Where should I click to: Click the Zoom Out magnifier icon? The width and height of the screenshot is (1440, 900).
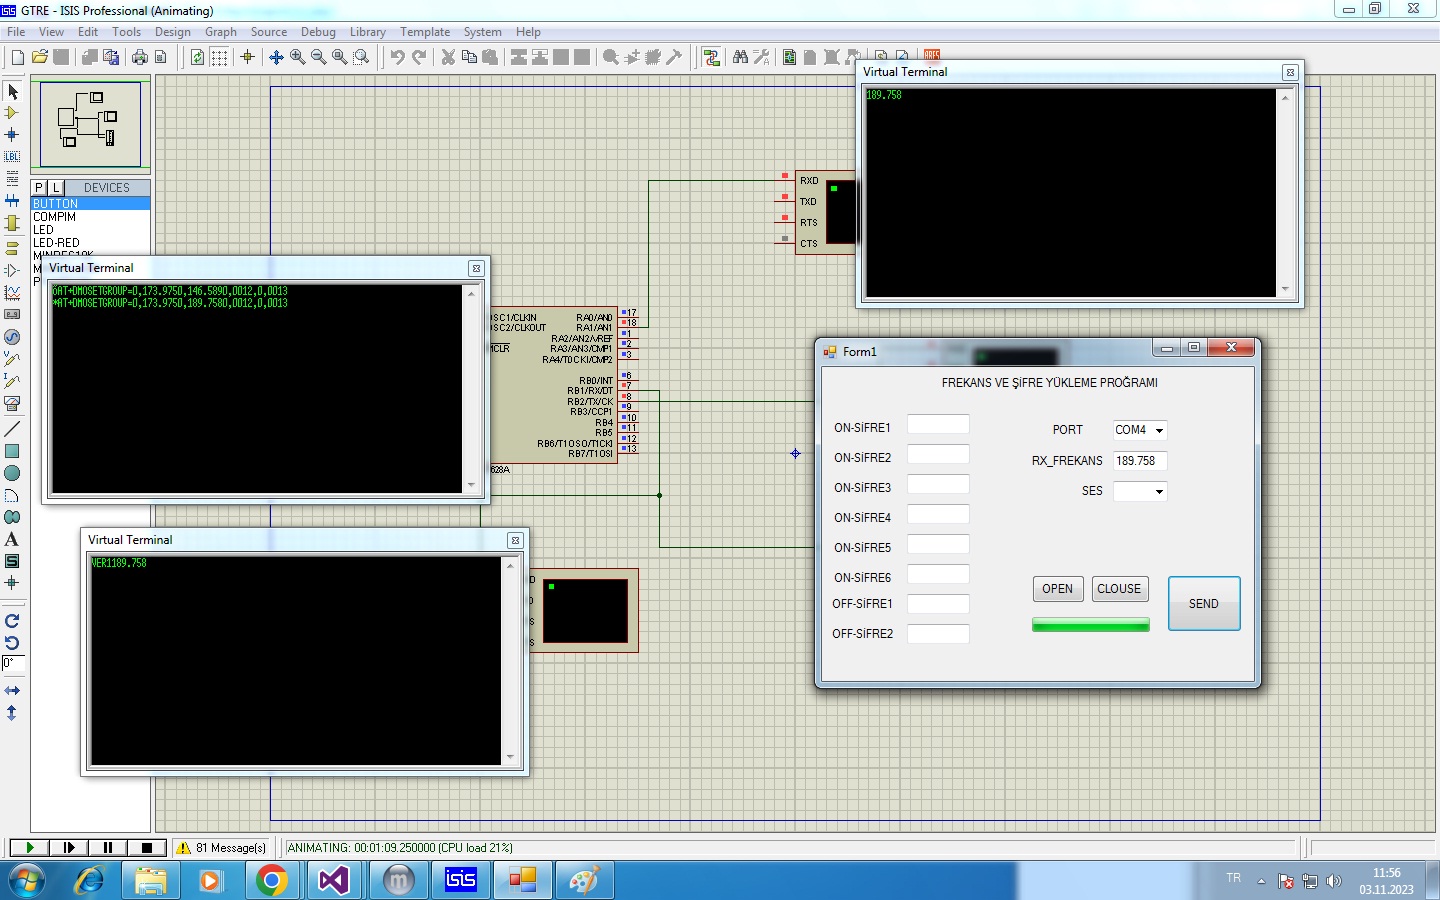click(x=318, y=57)
